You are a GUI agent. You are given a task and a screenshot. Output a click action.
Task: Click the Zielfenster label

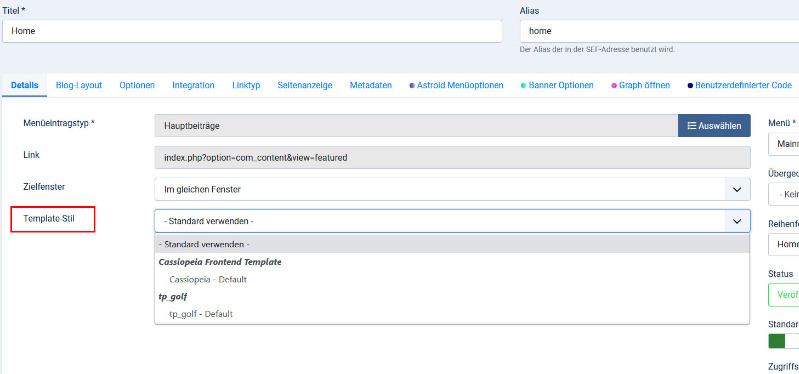(x=44, y=186)
